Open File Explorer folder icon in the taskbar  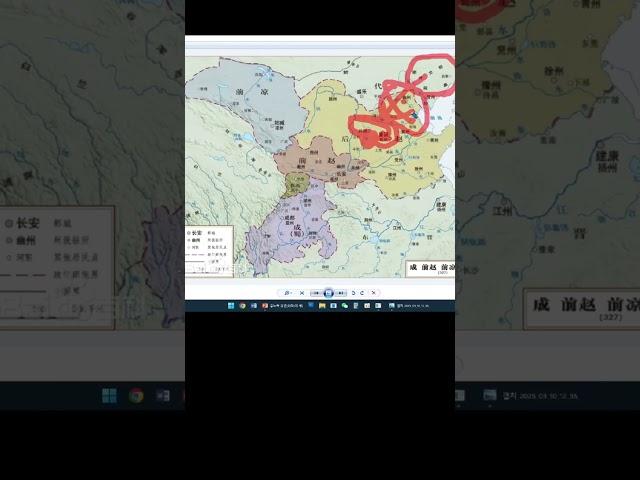coord(322,306)
